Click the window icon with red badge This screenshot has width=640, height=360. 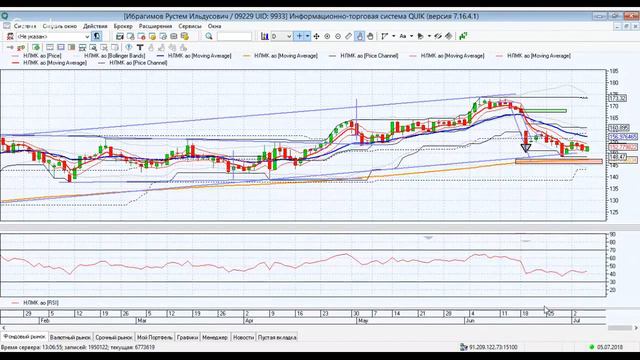pyautogui.click(x=141, y=36)
